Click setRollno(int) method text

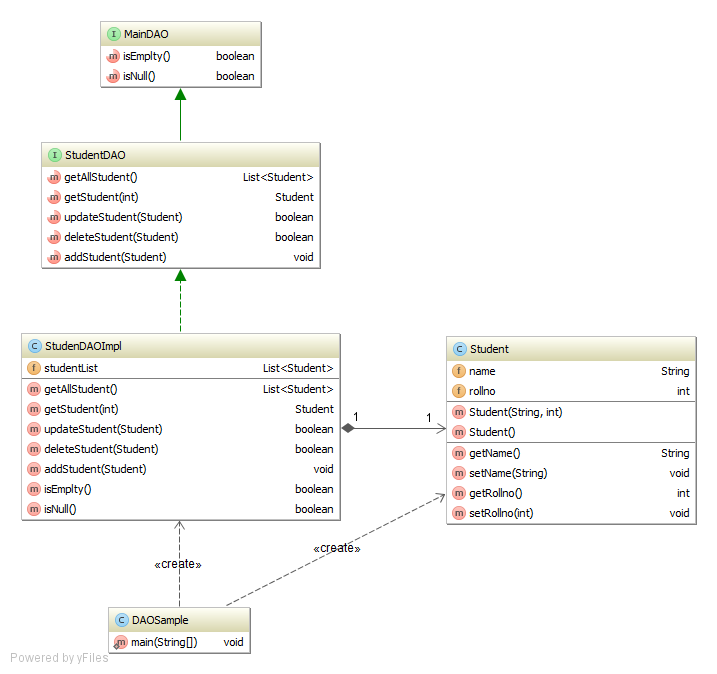click(501, 514)
